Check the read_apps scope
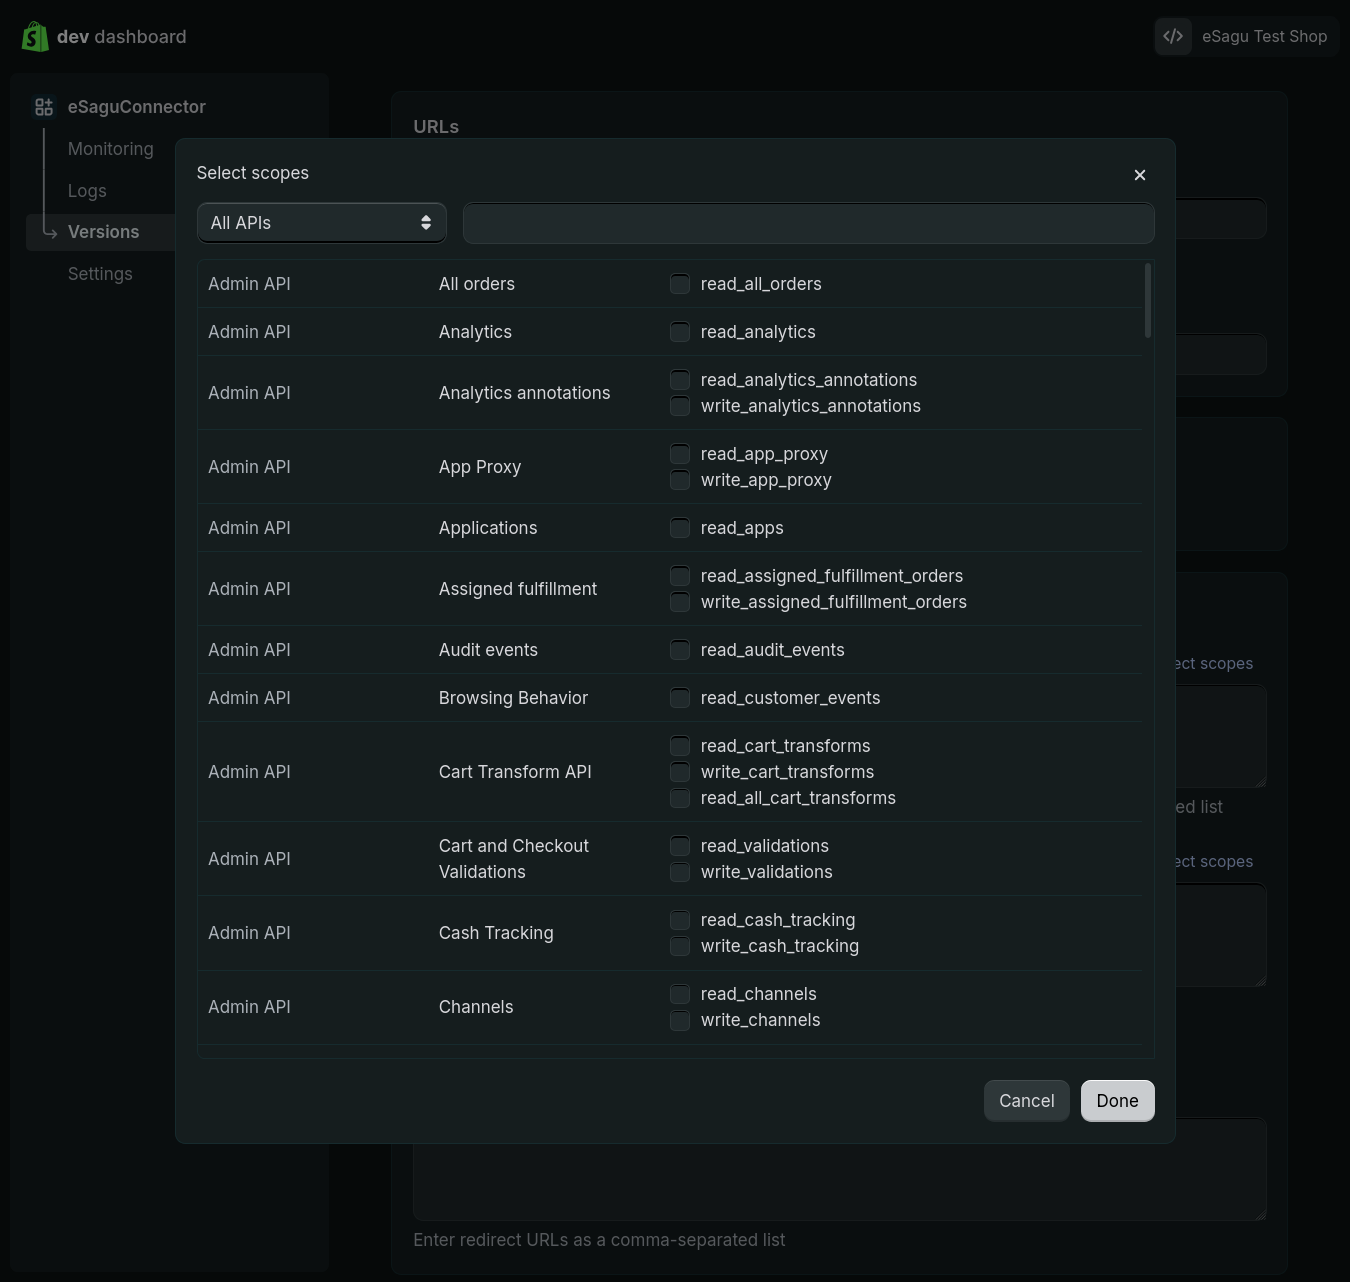The height and width of the screenshot is (1282, 1351). 680,528
